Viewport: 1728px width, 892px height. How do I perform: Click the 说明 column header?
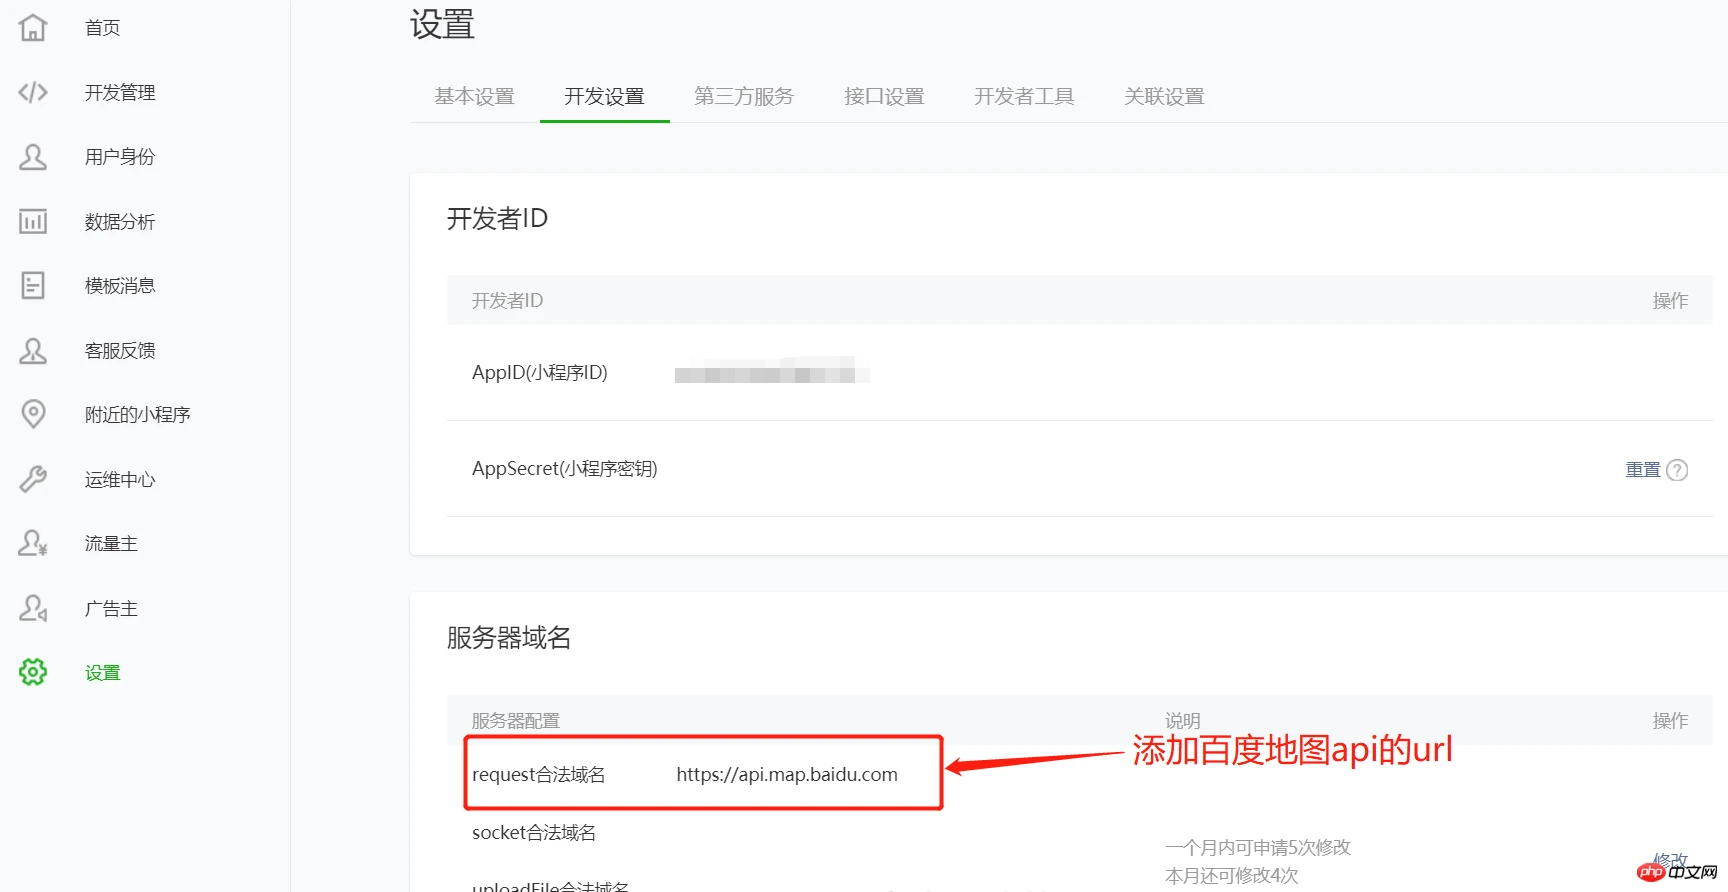pos(1183,720)
